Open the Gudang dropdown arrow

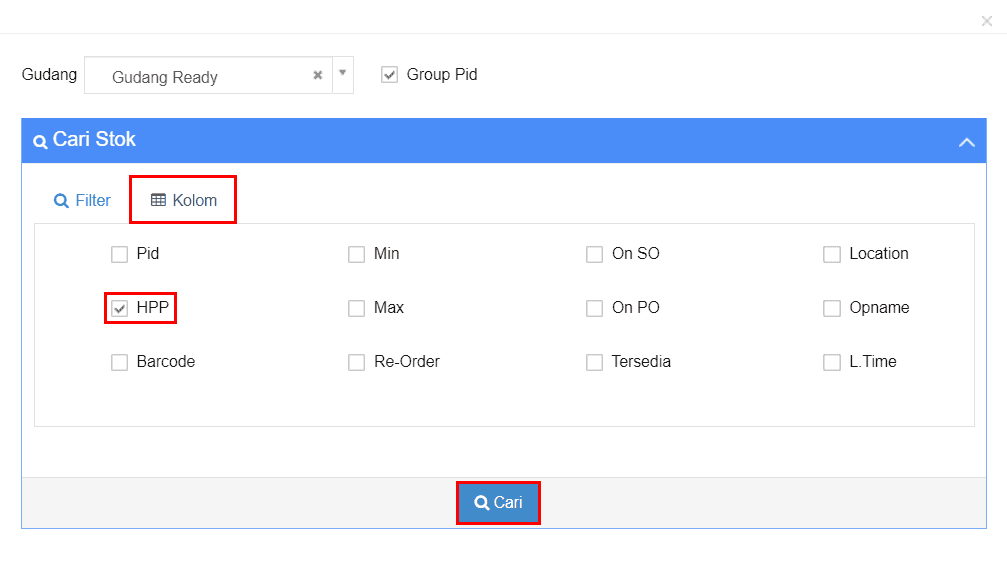(342, 73)
